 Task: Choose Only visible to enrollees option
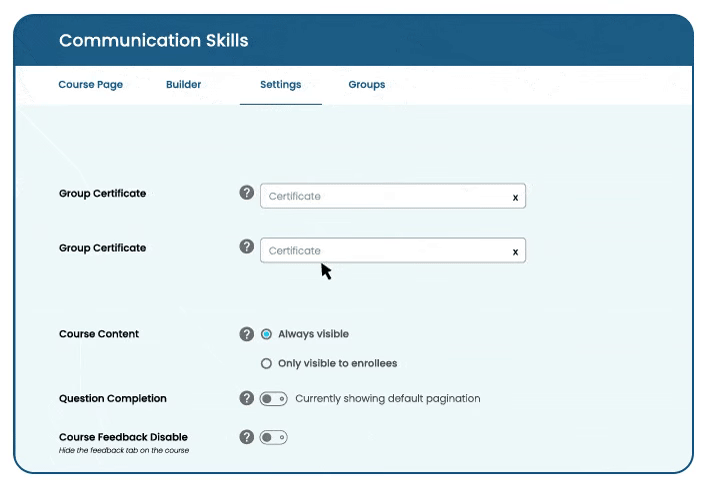coord(266,364)
